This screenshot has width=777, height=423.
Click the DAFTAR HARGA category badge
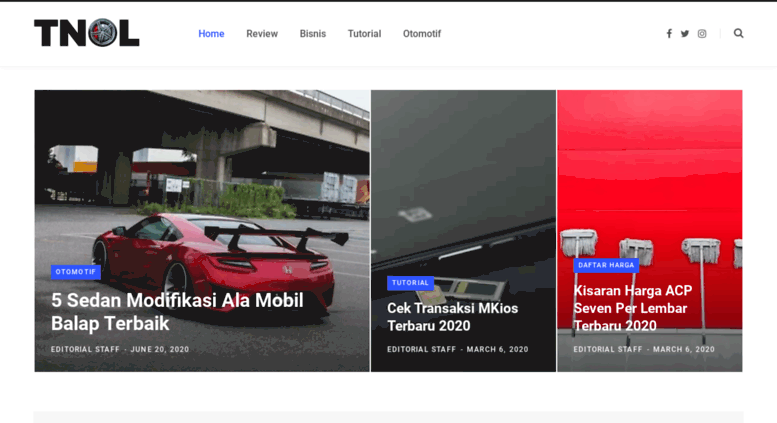(606, 265)
